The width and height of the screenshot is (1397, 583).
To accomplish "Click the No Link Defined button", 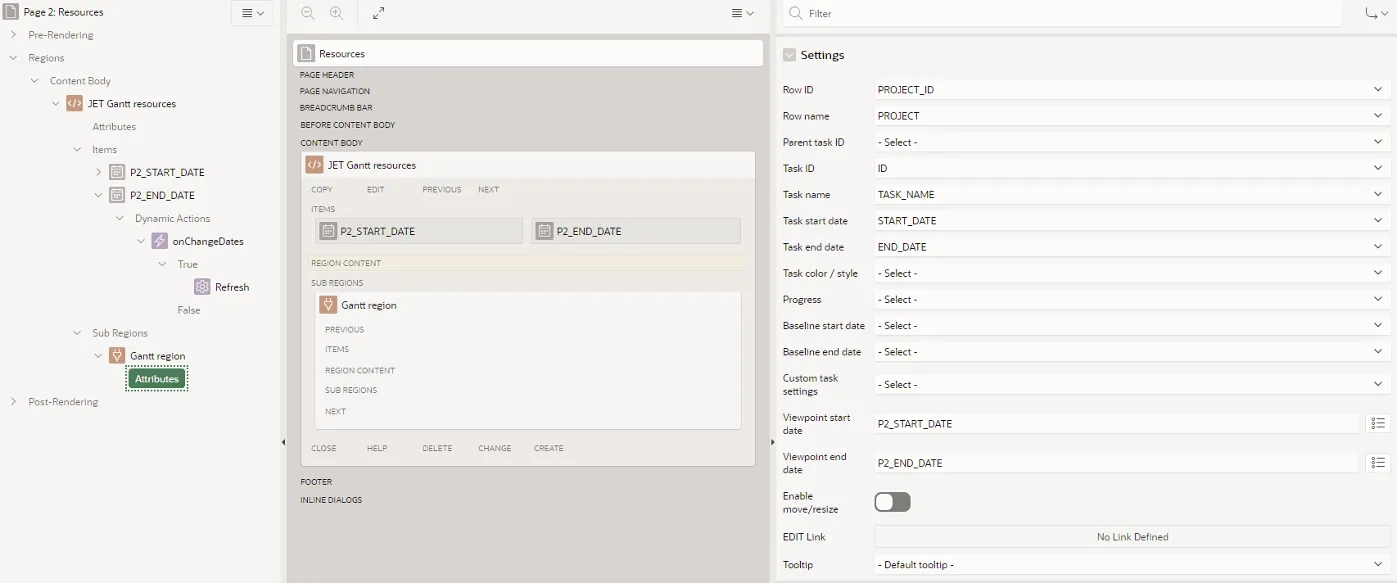I will coord(1132,537).
